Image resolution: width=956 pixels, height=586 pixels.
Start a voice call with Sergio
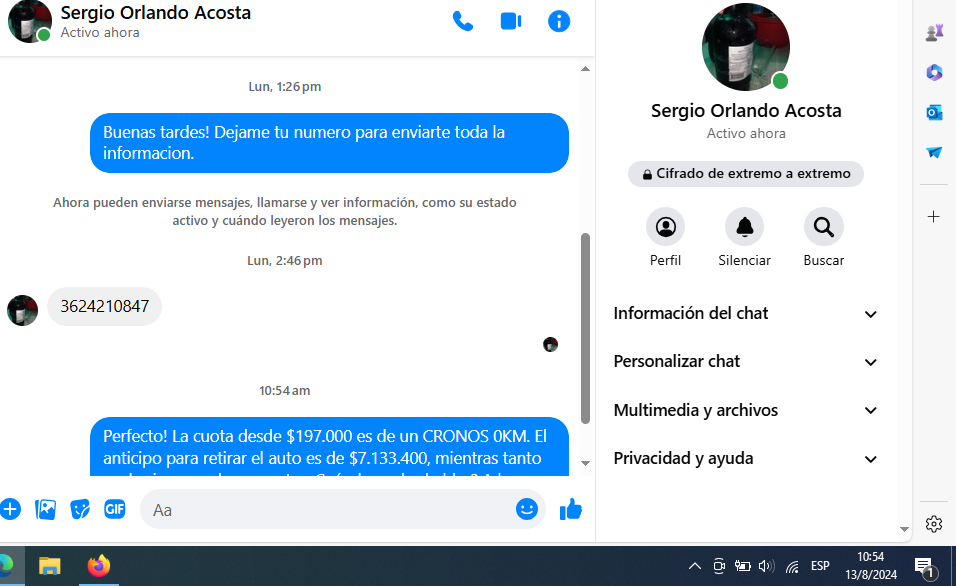[463, 21]
